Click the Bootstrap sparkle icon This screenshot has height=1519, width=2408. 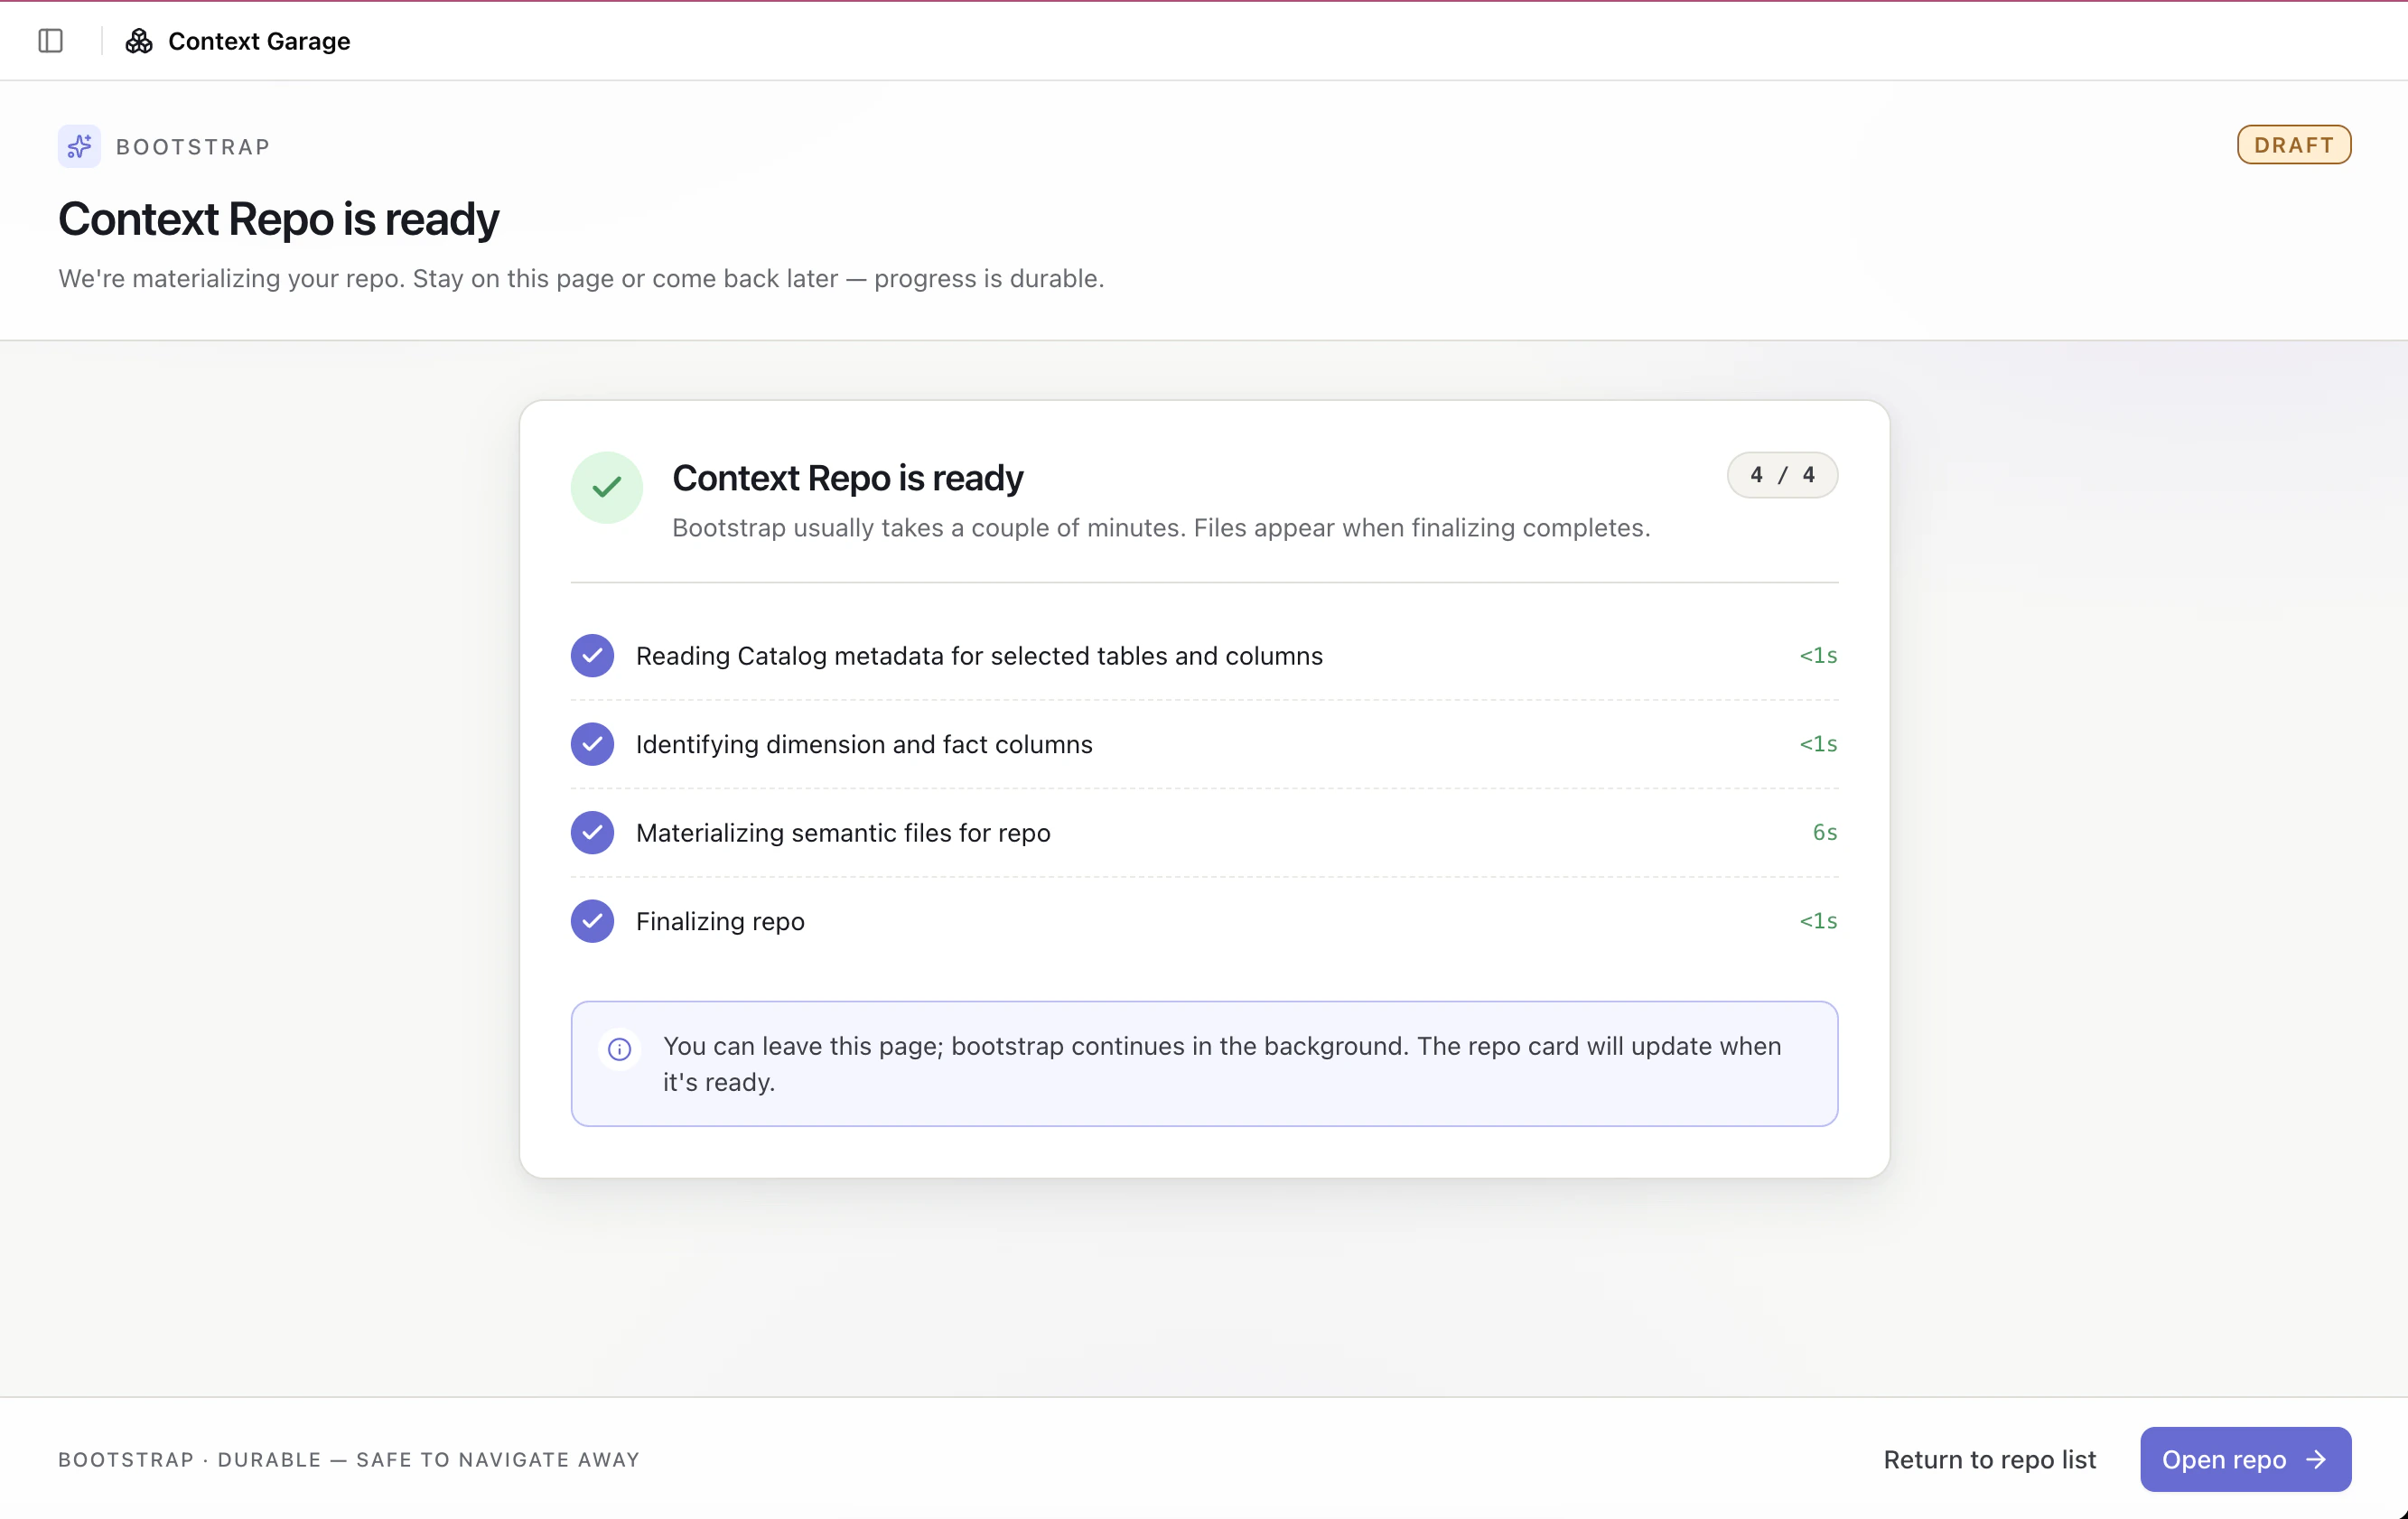(x=79, y=146)
